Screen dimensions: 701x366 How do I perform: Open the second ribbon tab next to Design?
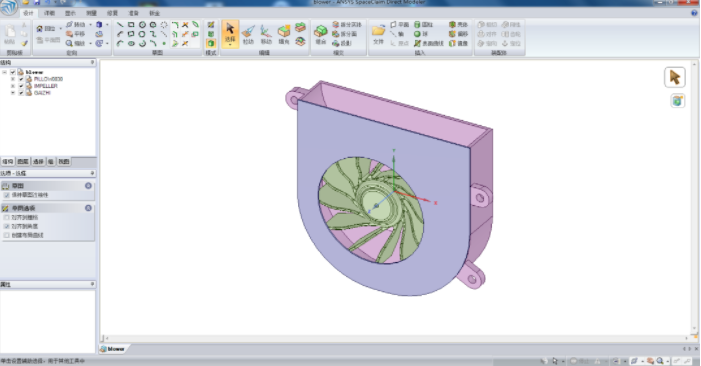click(49, 13)
